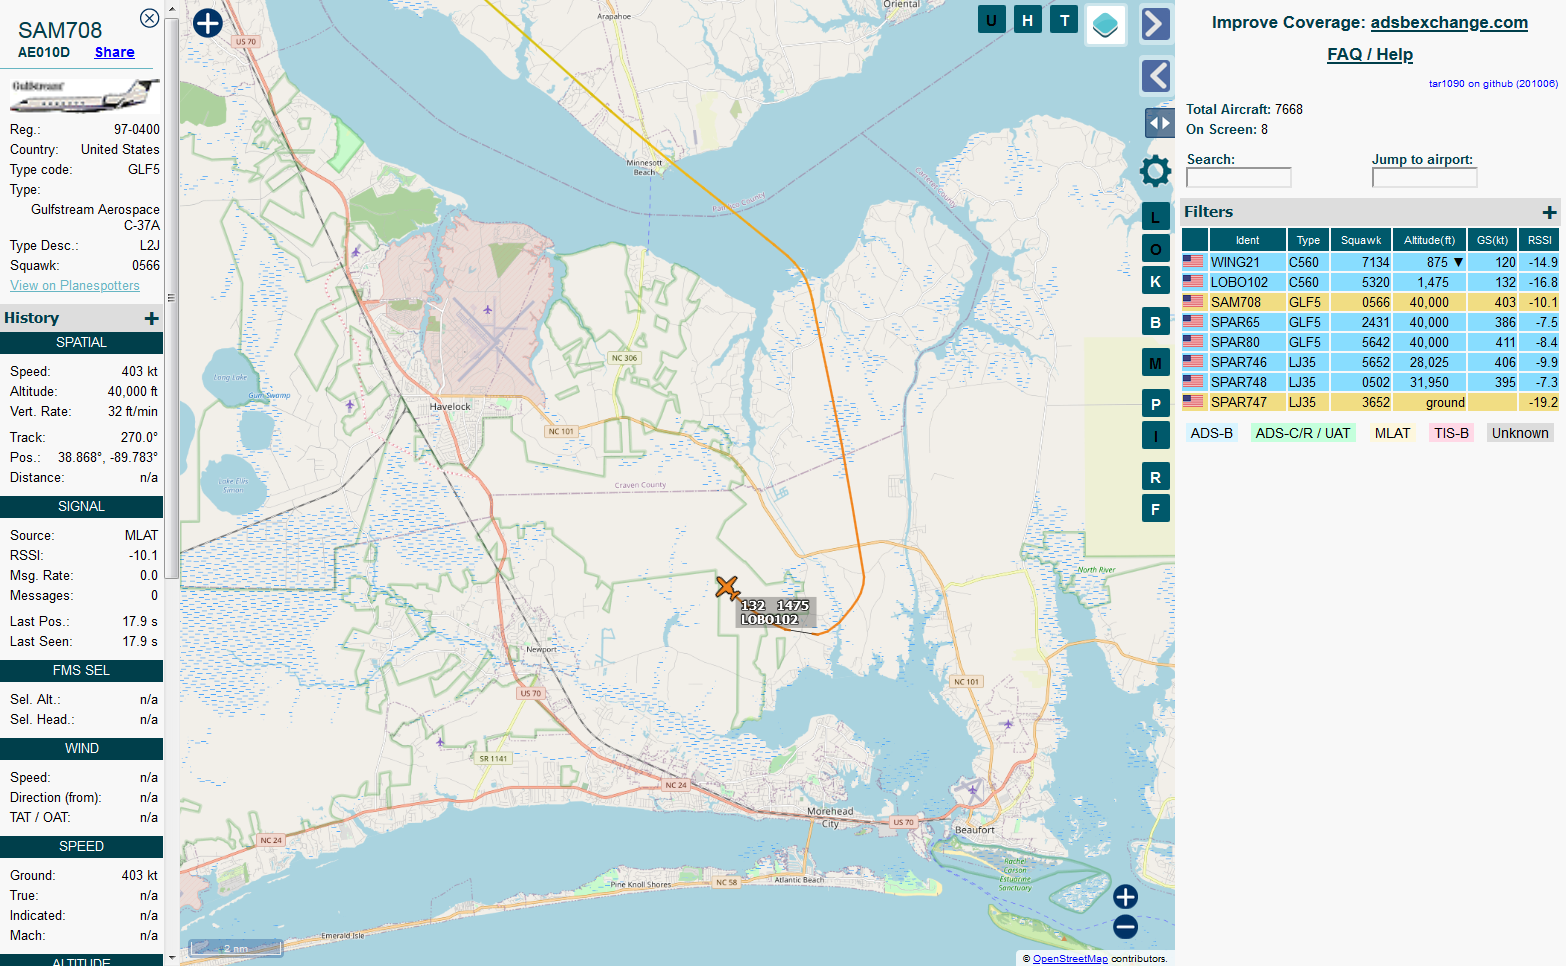The height and width of the screenshot is (966, 1566).
Task: Select the LOBO102 aircraft marker on map
Action: [727, 588]
